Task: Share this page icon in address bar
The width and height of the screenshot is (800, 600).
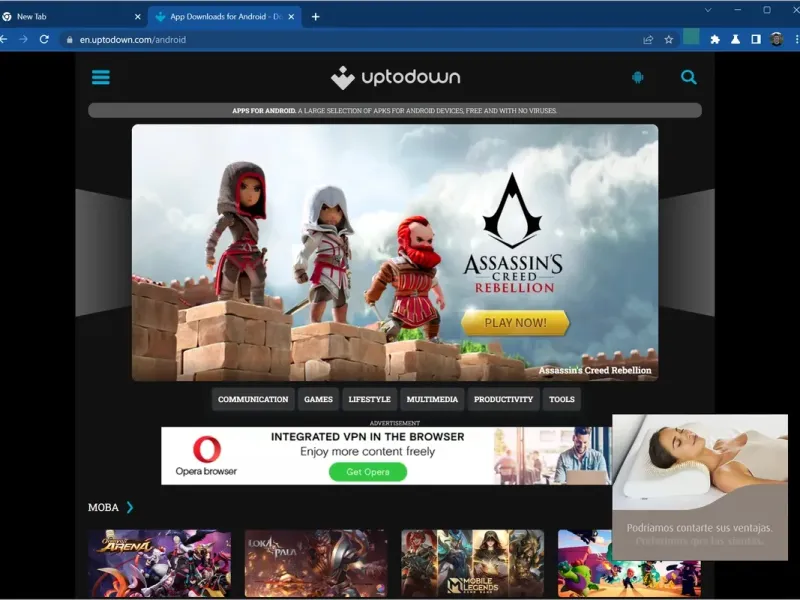Action: click(648, 39)
